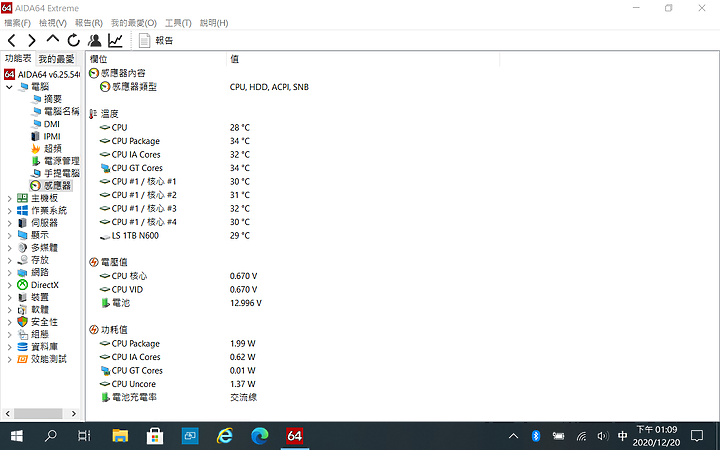Select 軟體 in the tree
720x450 pixels.
40,310
